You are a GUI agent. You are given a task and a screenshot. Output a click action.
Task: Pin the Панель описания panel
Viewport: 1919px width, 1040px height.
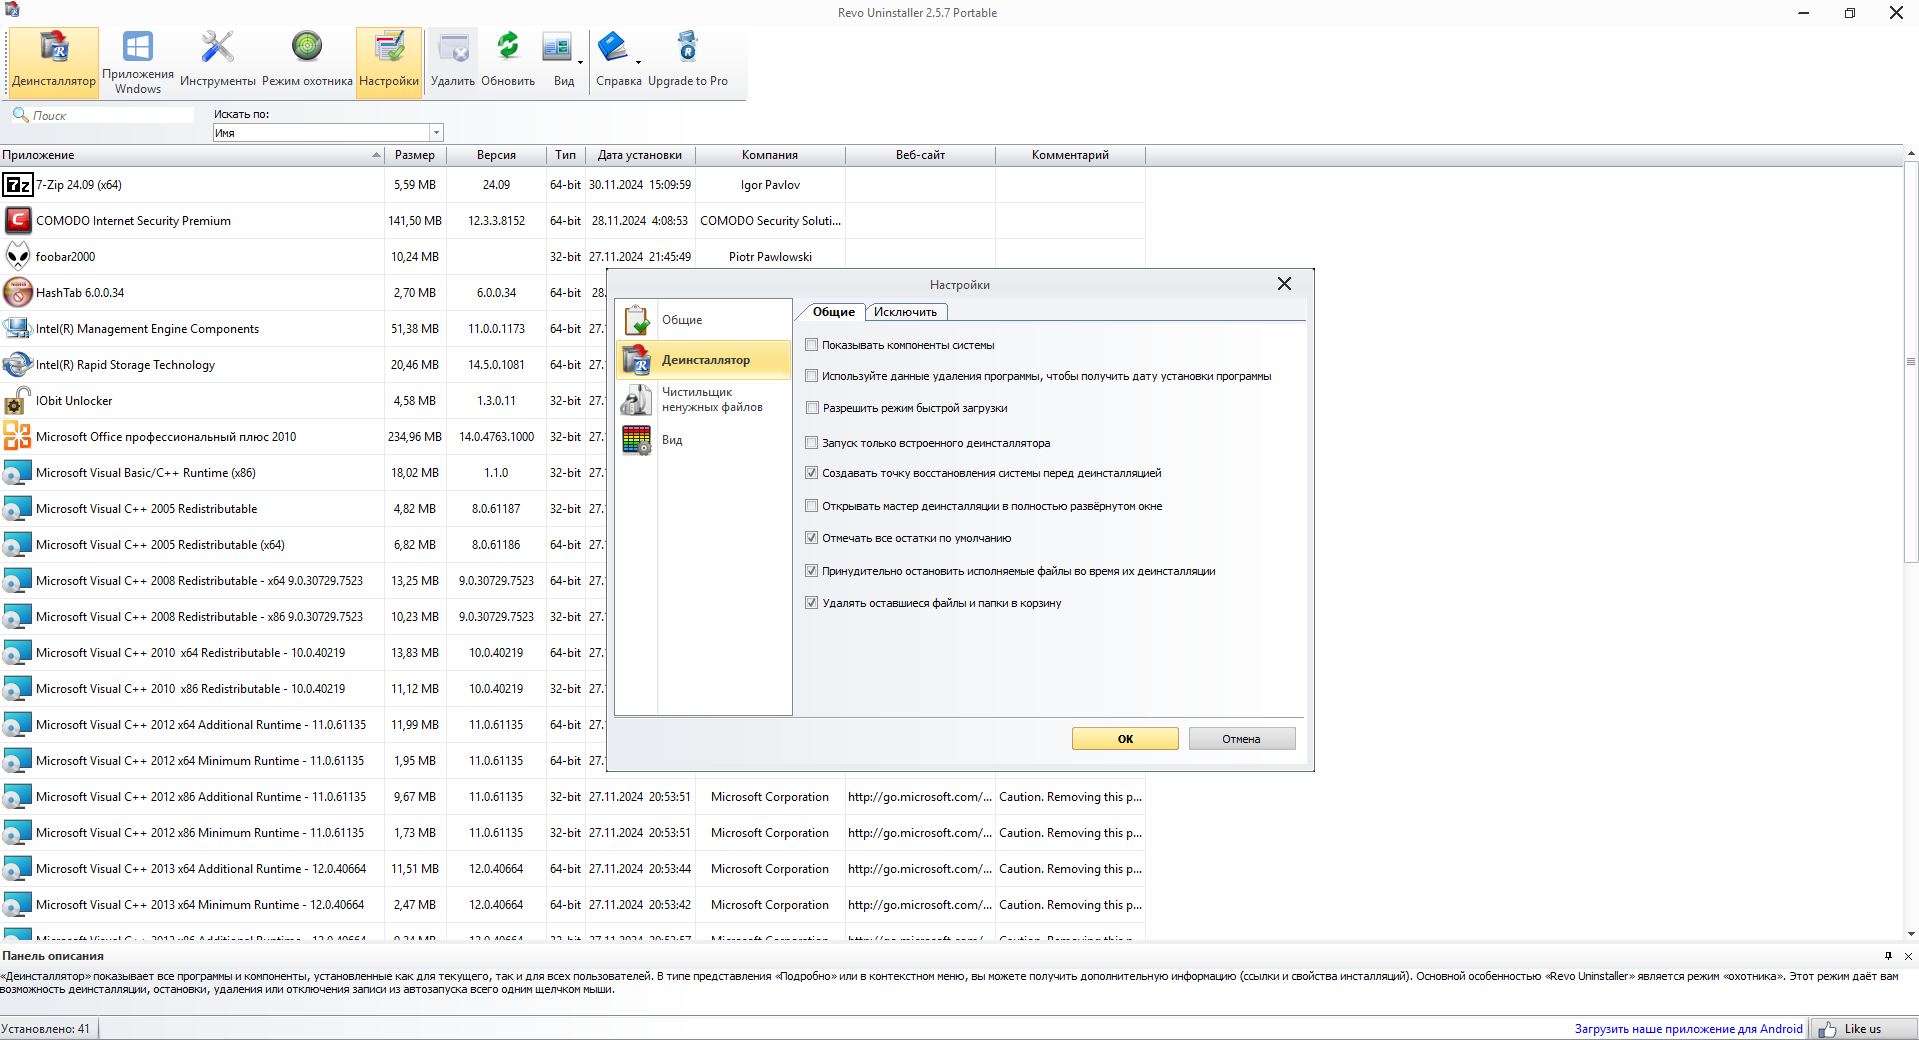pos(1888,956)
